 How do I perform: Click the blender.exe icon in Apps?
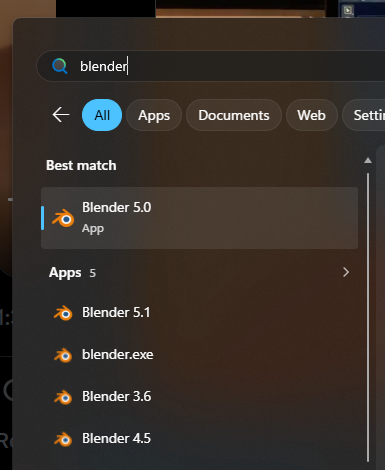tap(63, 355)
